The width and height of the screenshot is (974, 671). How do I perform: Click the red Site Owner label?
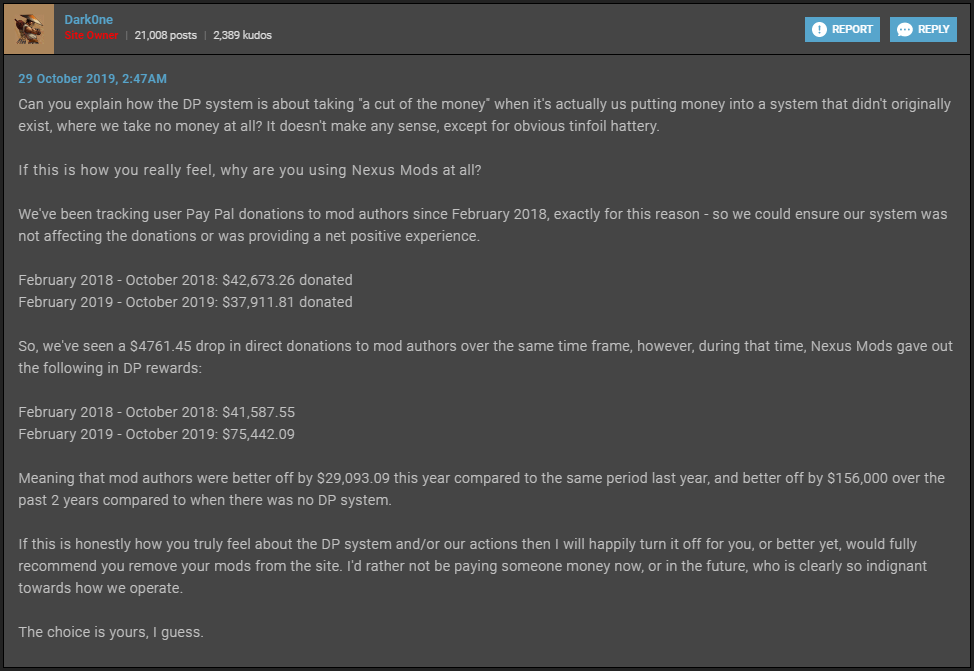[91, 35]
